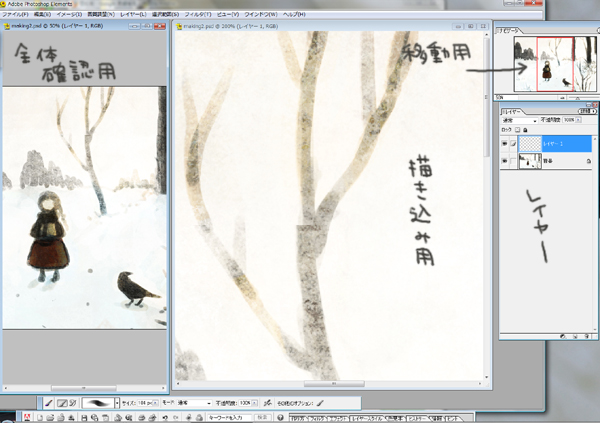Open the layer opacity slider arrow
Image resolution: width=600 pixels, height=423 pixels.
pos(579,120)
